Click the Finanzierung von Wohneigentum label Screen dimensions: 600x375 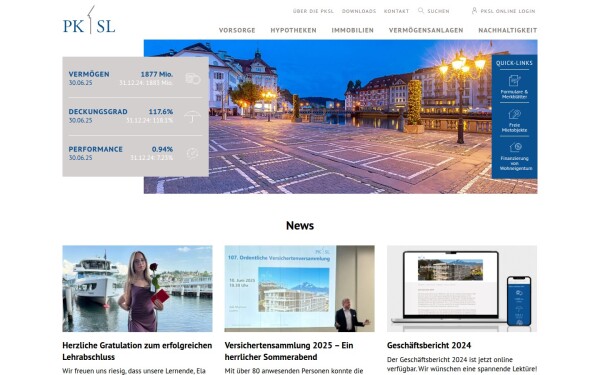tap(515, 163)
